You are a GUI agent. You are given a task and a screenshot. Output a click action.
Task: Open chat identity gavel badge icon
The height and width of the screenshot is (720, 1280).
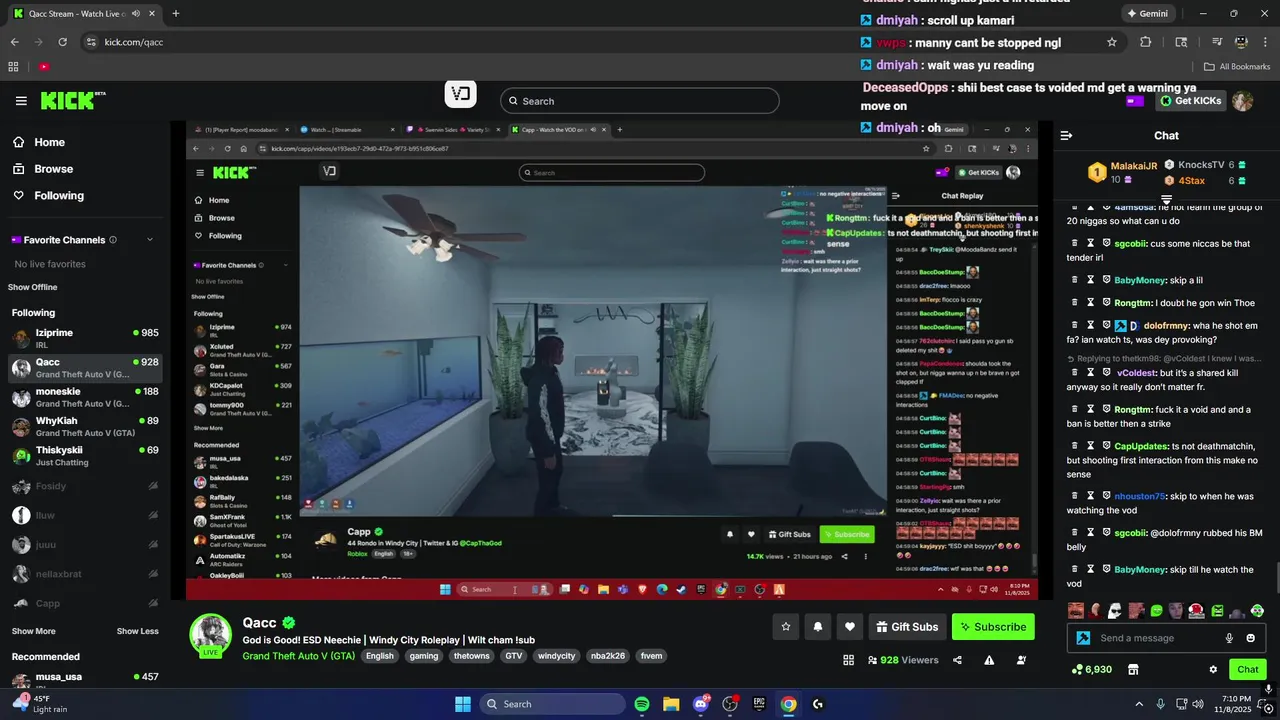click(1083, 638)
